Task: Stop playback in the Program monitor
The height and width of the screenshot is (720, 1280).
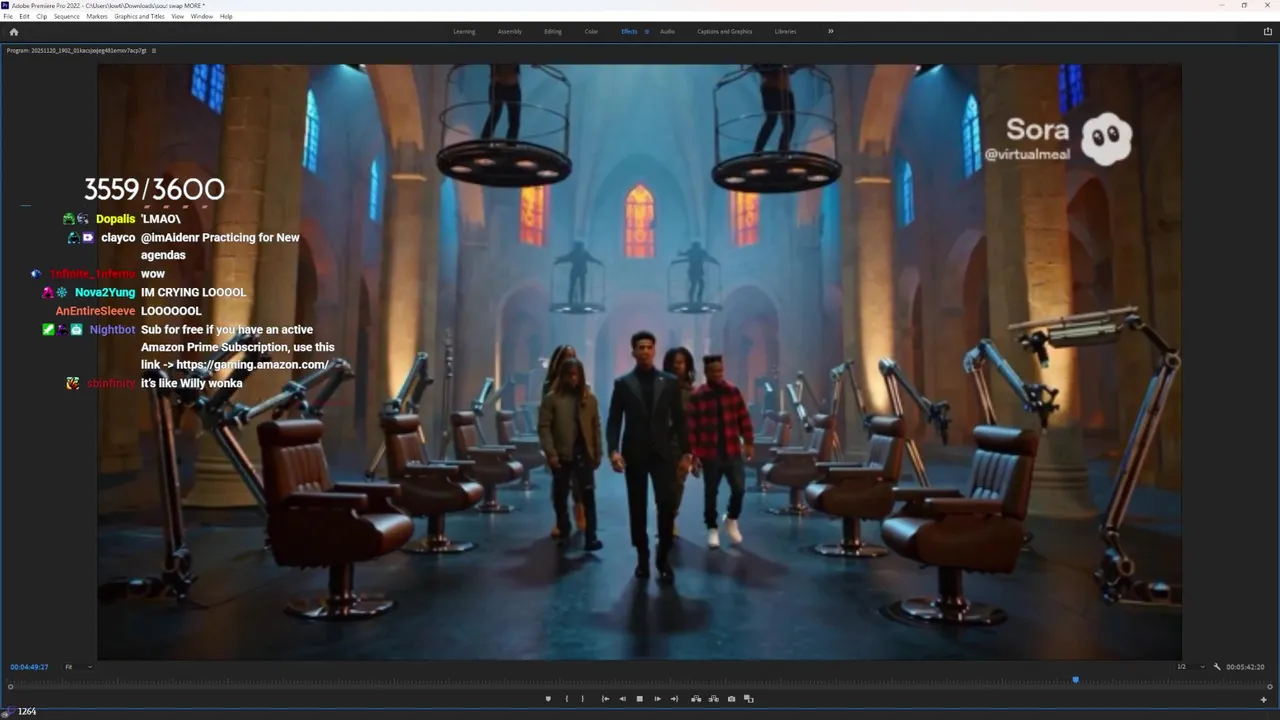Action: tap(640, 699)
